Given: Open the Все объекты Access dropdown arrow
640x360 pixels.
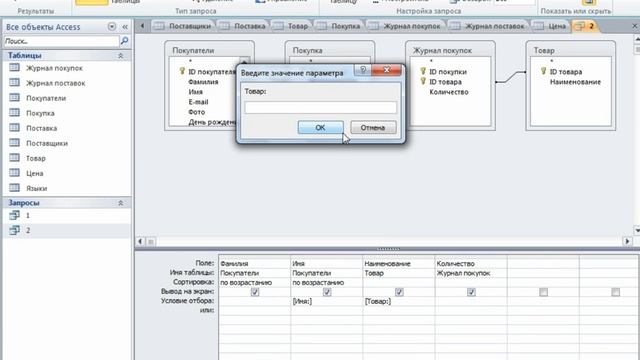Looking at the screenshot, I should (x=112, y=27).
